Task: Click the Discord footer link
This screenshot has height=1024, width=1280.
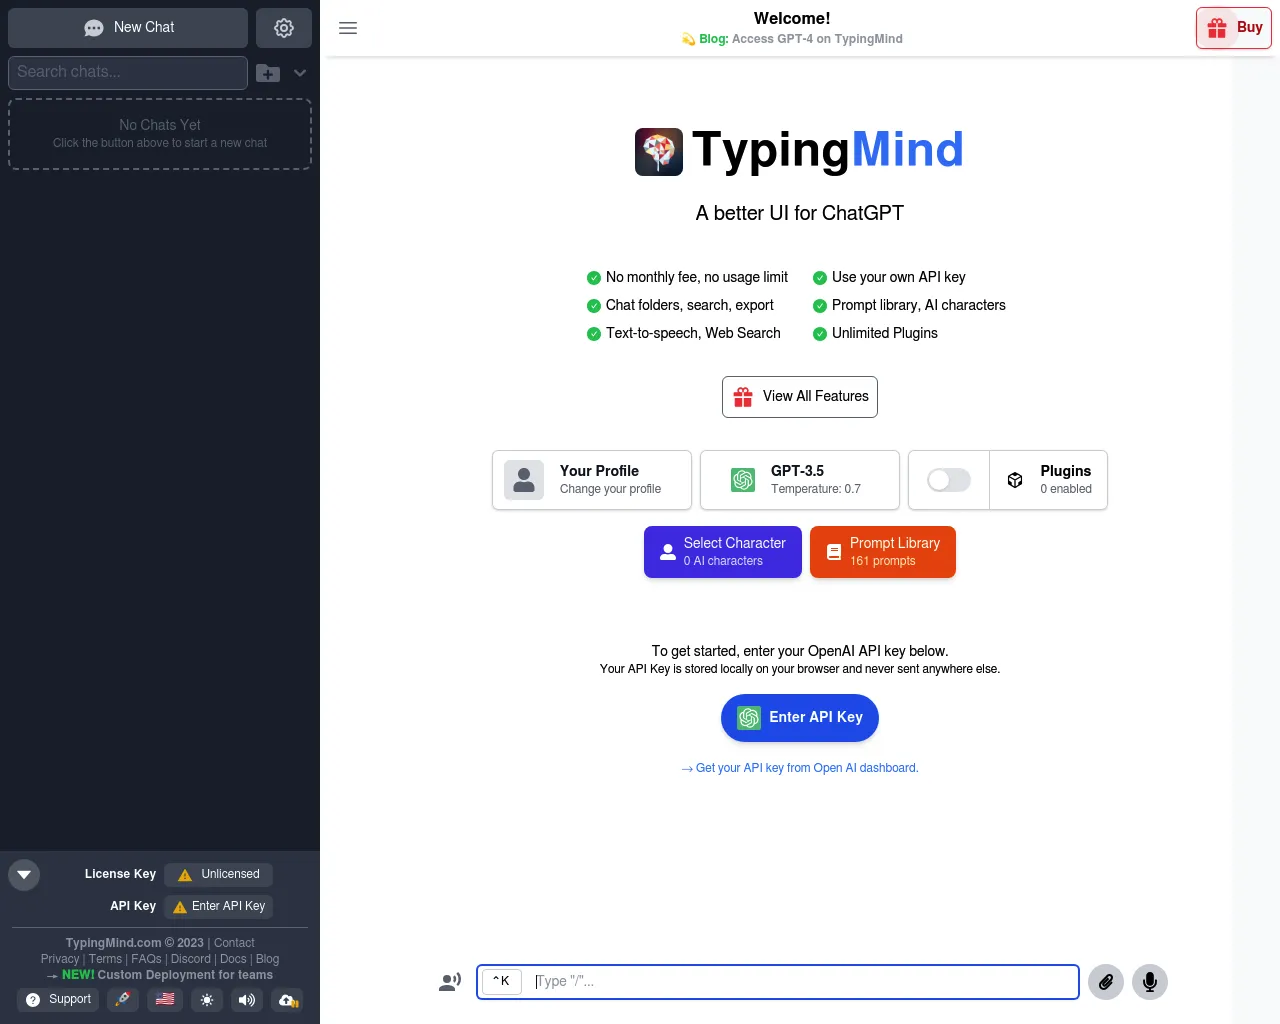Action: (190, 959)
